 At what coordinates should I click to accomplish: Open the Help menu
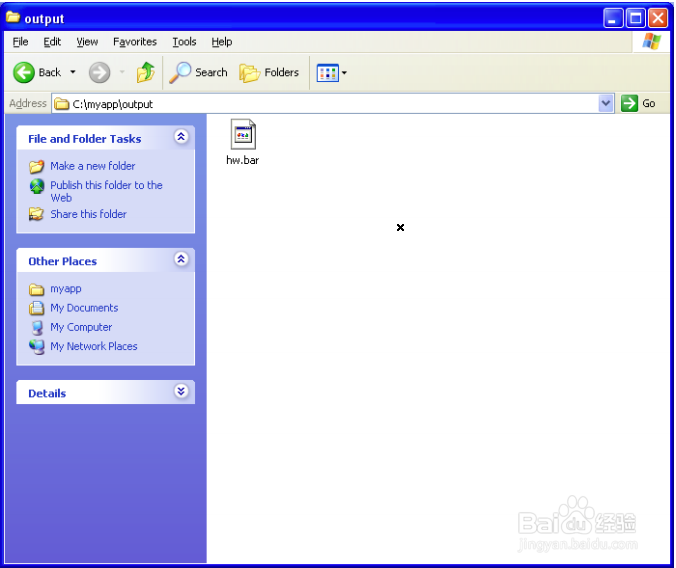222,42
